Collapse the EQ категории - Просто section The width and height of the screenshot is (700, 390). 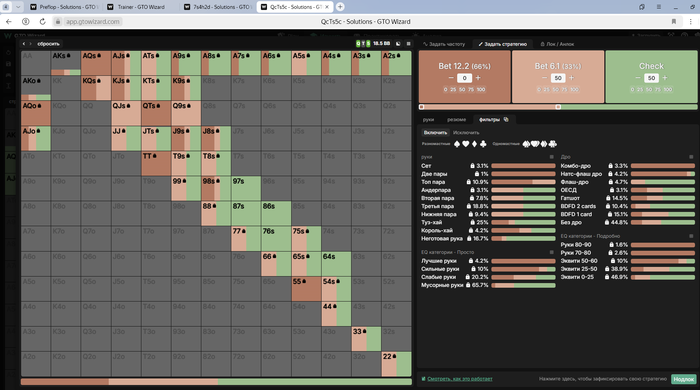[x=551, y=252]
